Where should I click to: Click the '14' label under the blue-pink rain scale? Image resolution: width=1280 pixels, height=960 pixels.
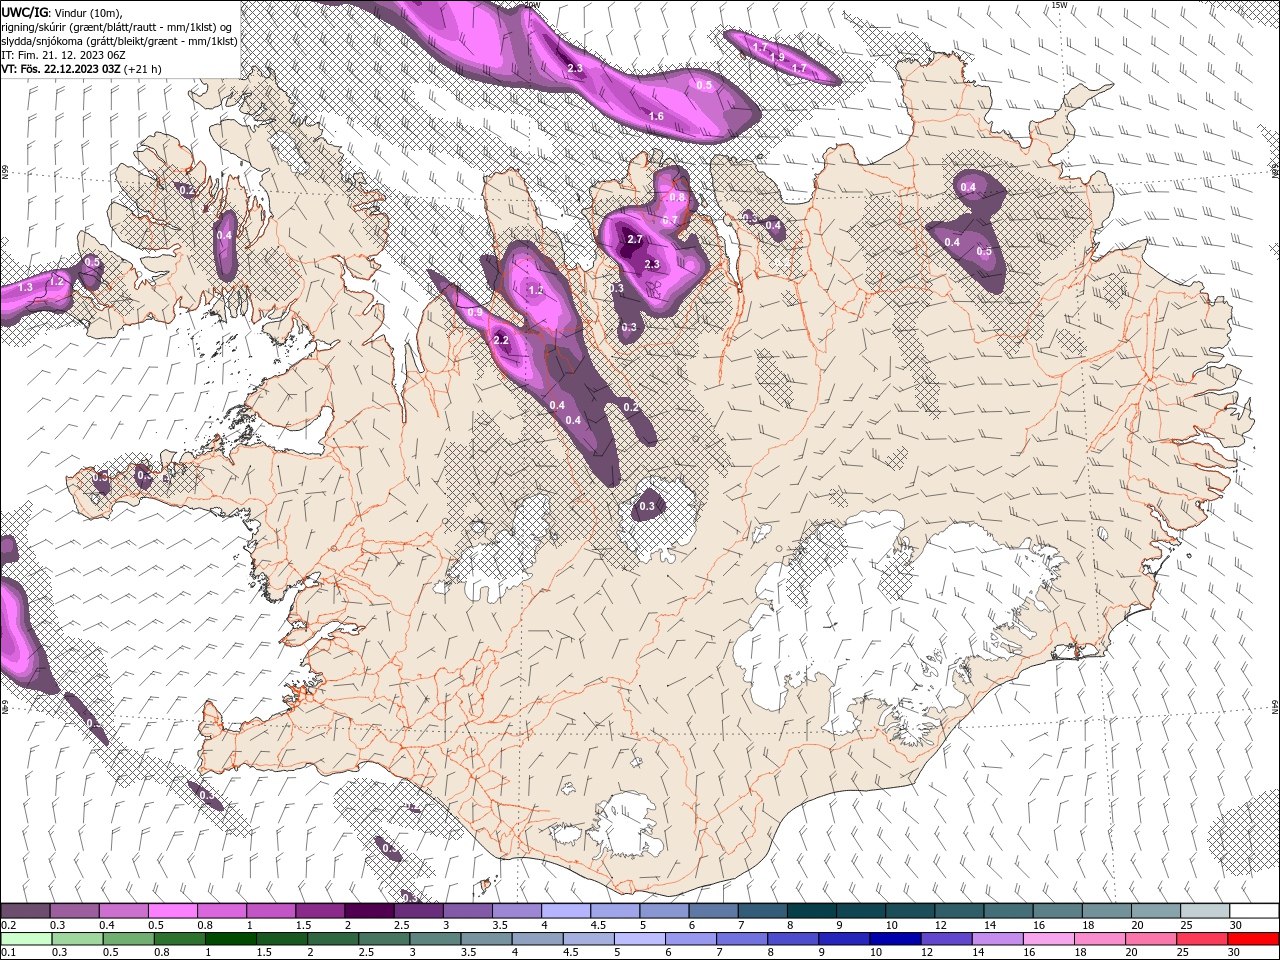979,953
